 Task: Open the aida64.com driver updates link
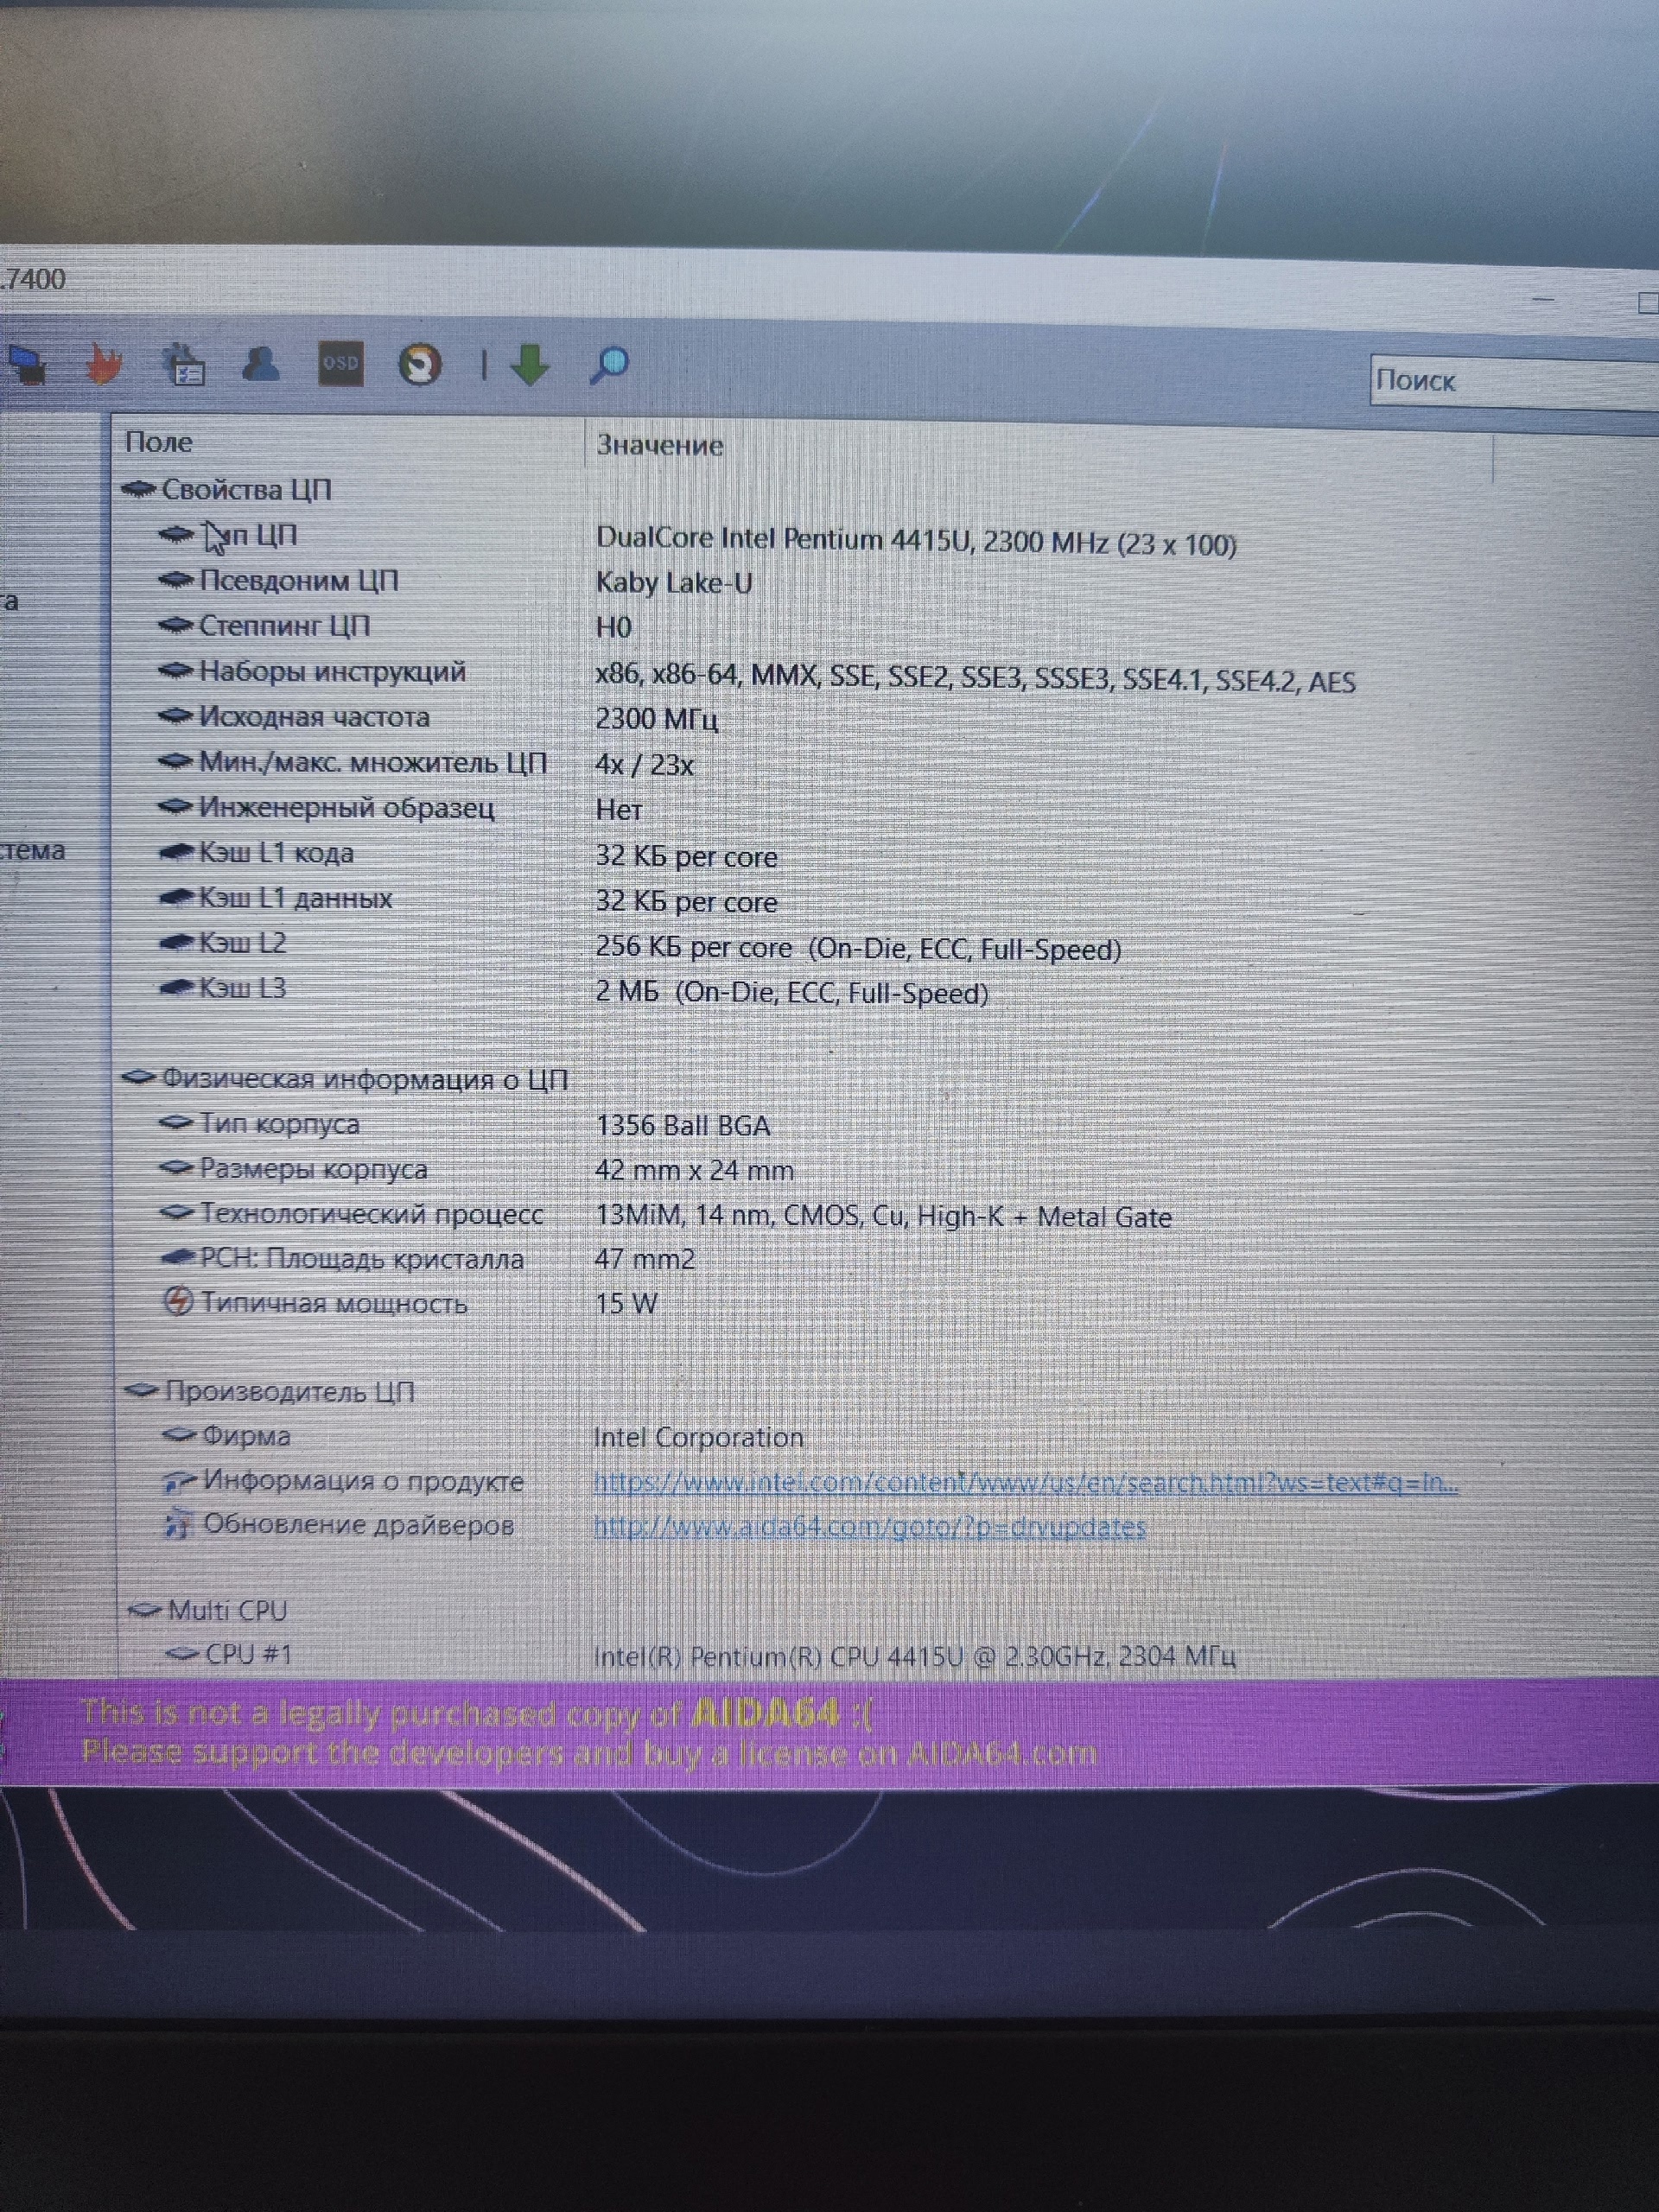[x=869, y=1528]
